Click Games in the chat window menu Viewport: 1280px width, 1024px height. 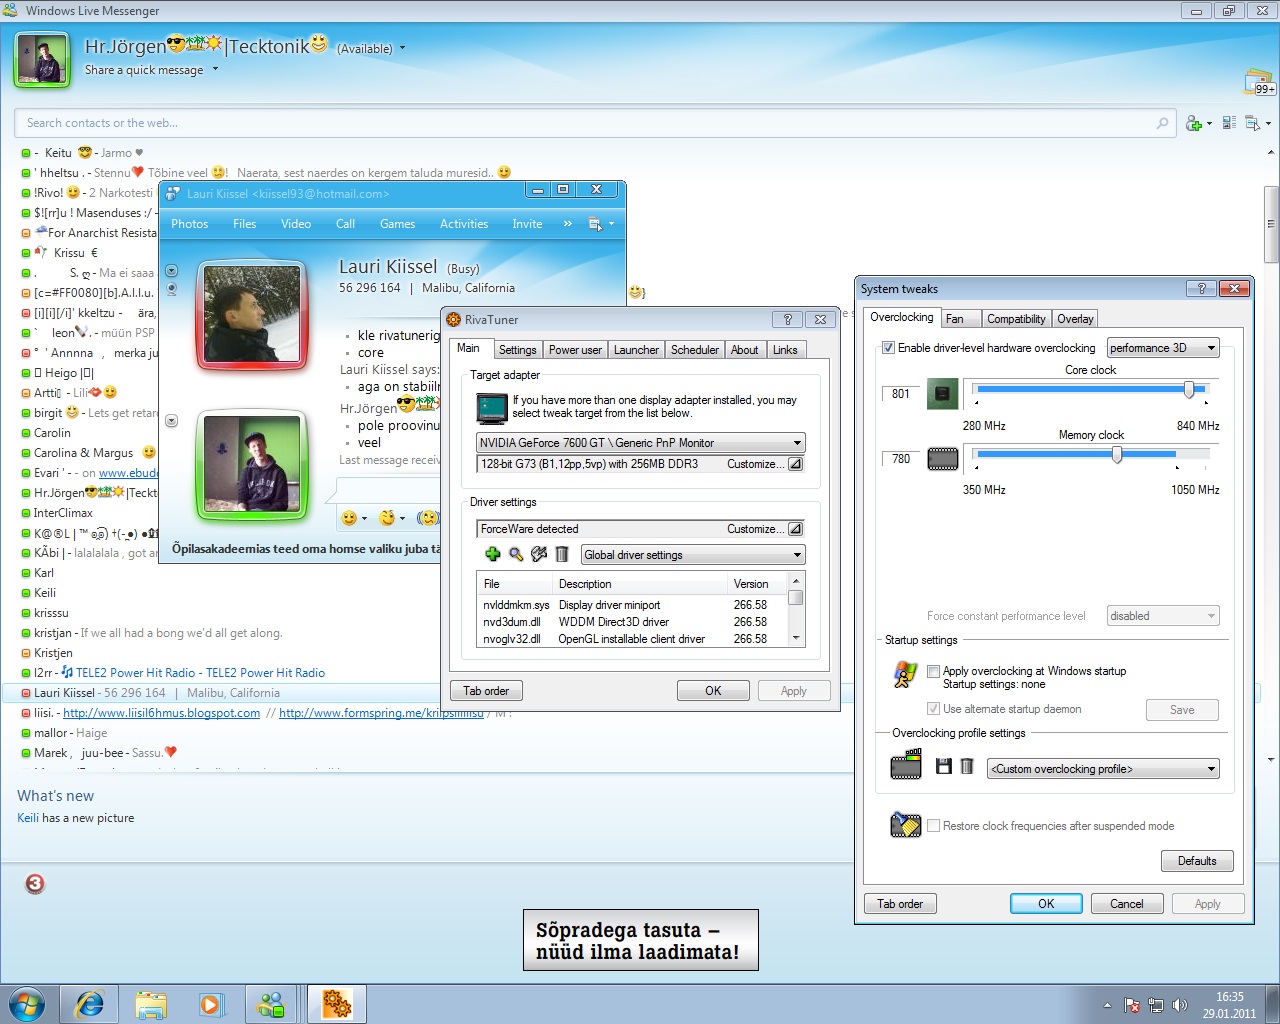pyautogui.click(x=397, y=224)
